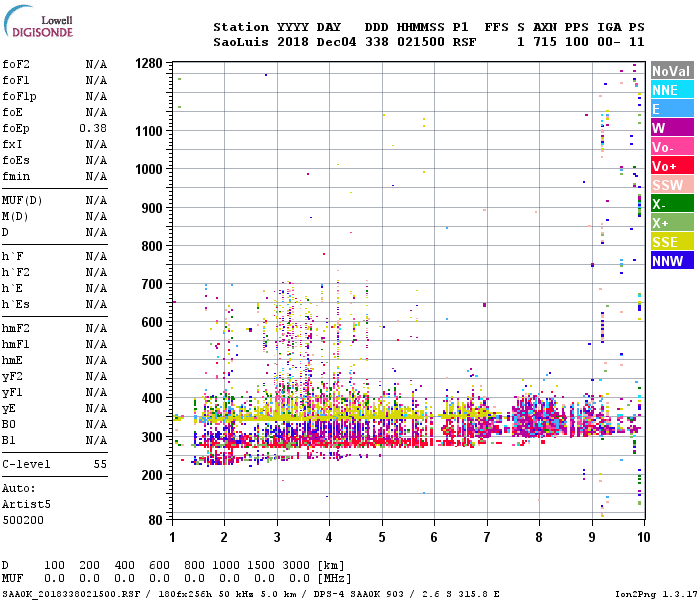Viewport: 700px width, 600px height.
Task: Click the 300 km y-axis label
Action: (x=152, y=437)
